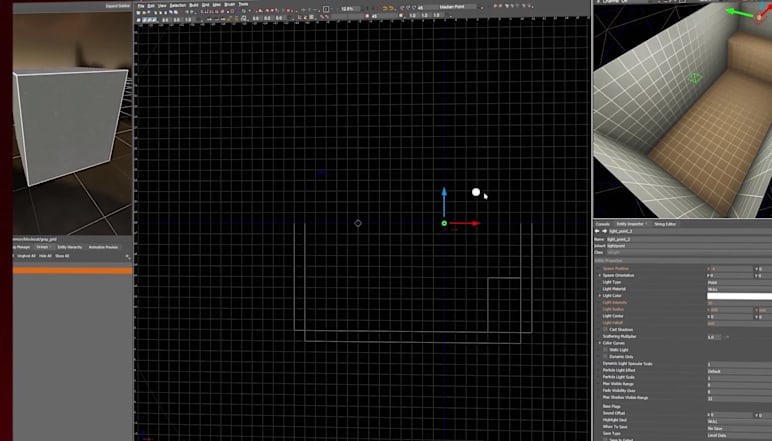Image resolution: width=772 pixels, height=441 pixels.
Task: Open the Brush menu
Action: 229,4
